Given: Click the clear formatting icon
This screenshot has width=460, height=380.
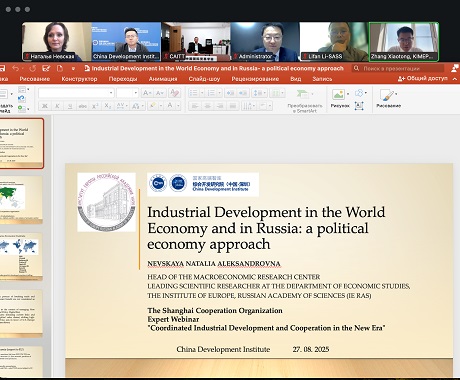Looking at the screenshot, I should coord(174,93).
